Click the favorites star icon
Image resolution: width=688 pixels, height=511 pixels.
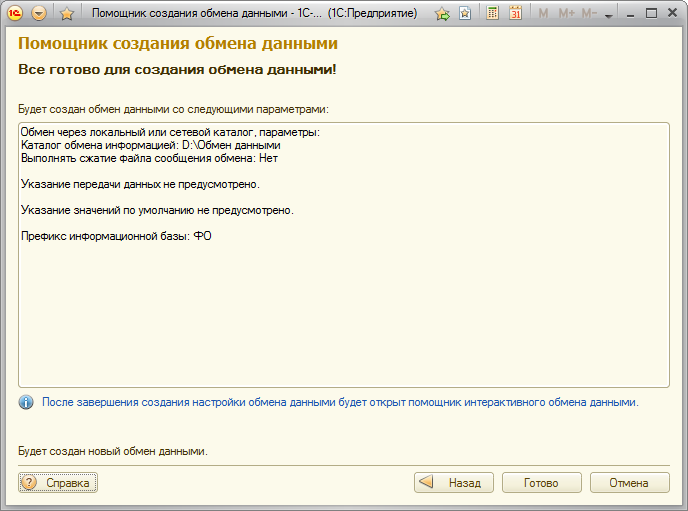67,14
